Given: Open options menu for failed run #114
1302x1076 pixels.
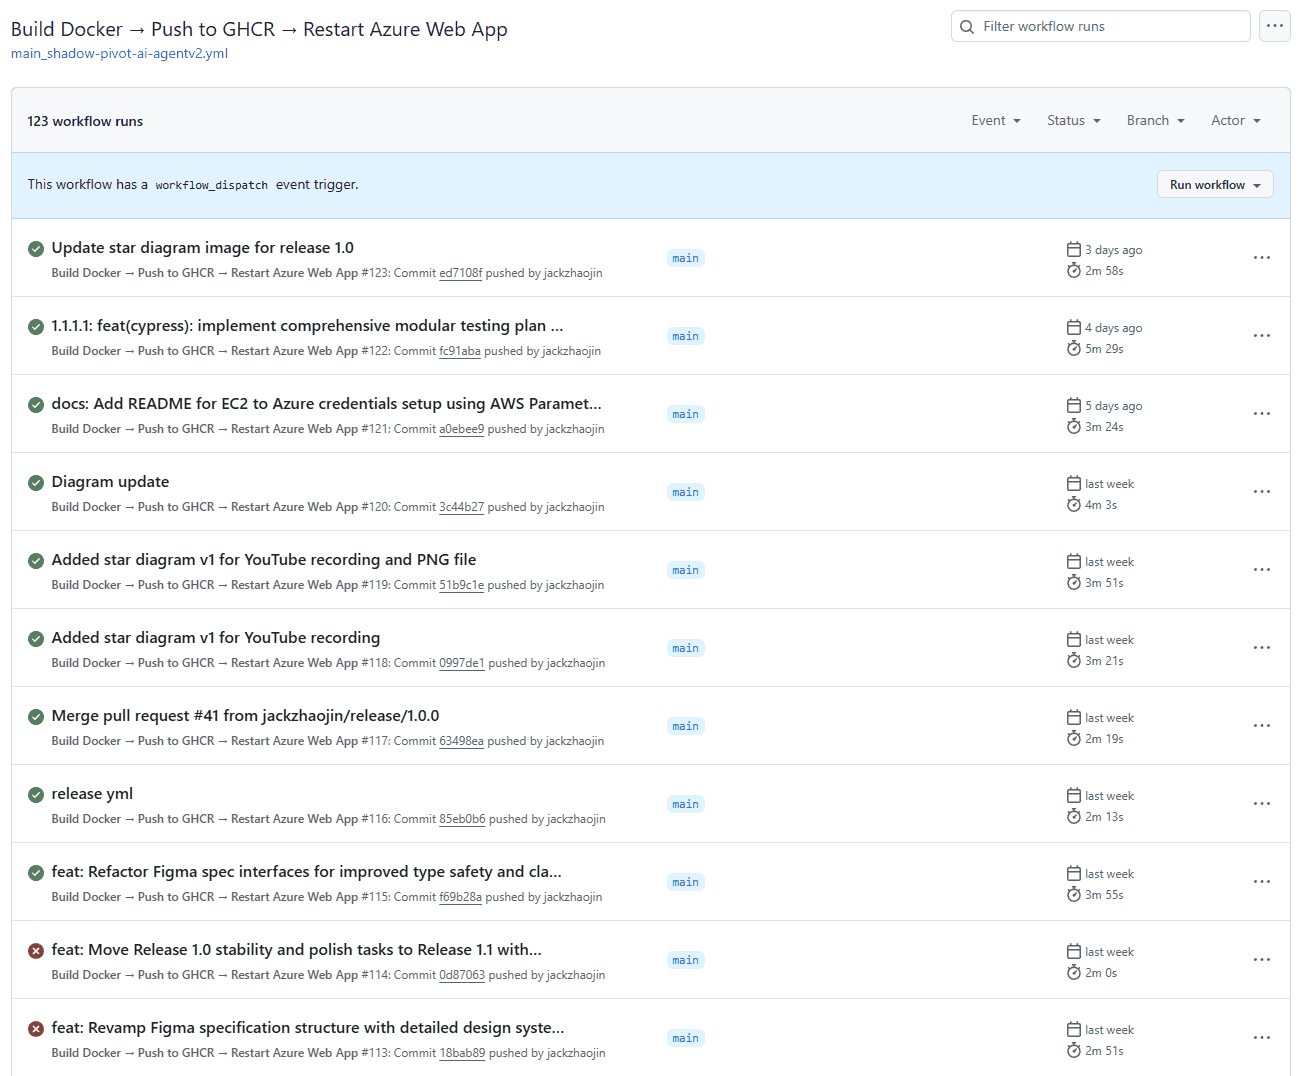Looking at the screenshot, I should click(1262, 960).
